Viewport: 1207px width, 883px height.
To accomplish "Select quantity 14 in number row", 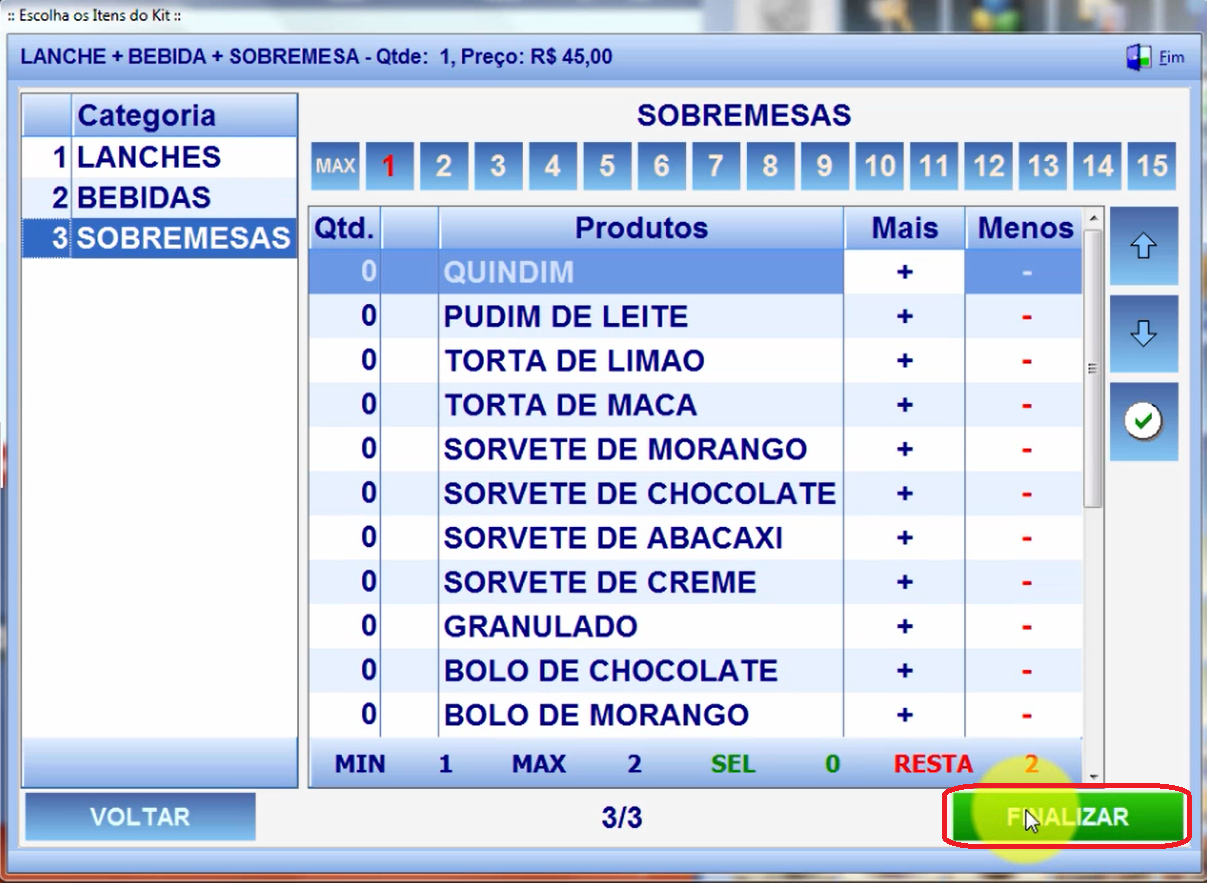I will pos(1097,166).
